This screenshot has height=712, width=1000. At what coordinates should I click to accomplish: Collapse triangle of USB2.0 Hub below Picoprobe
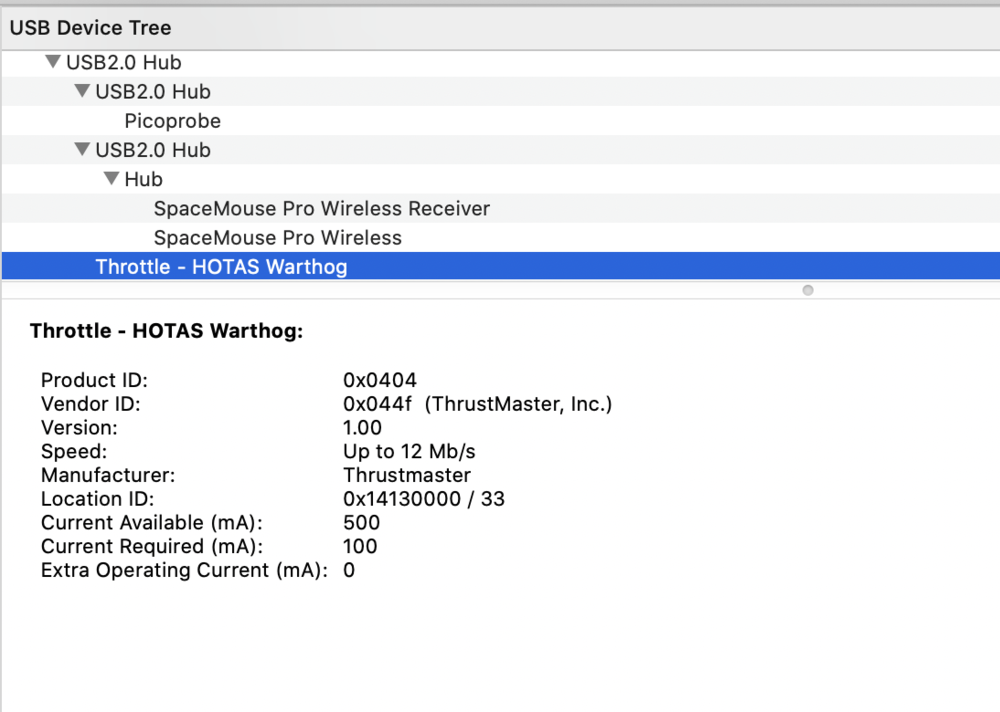(x=82, y=150)
